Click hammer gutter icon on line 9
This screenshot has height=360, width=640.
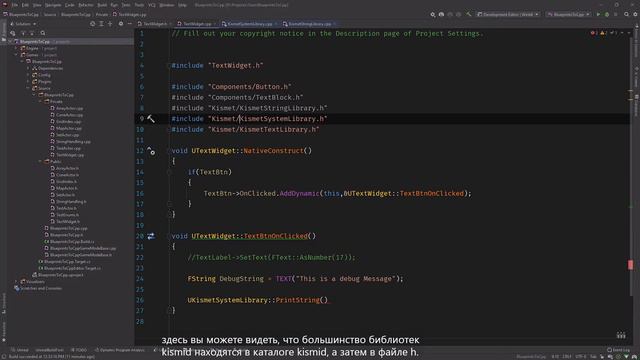[151, 119]
